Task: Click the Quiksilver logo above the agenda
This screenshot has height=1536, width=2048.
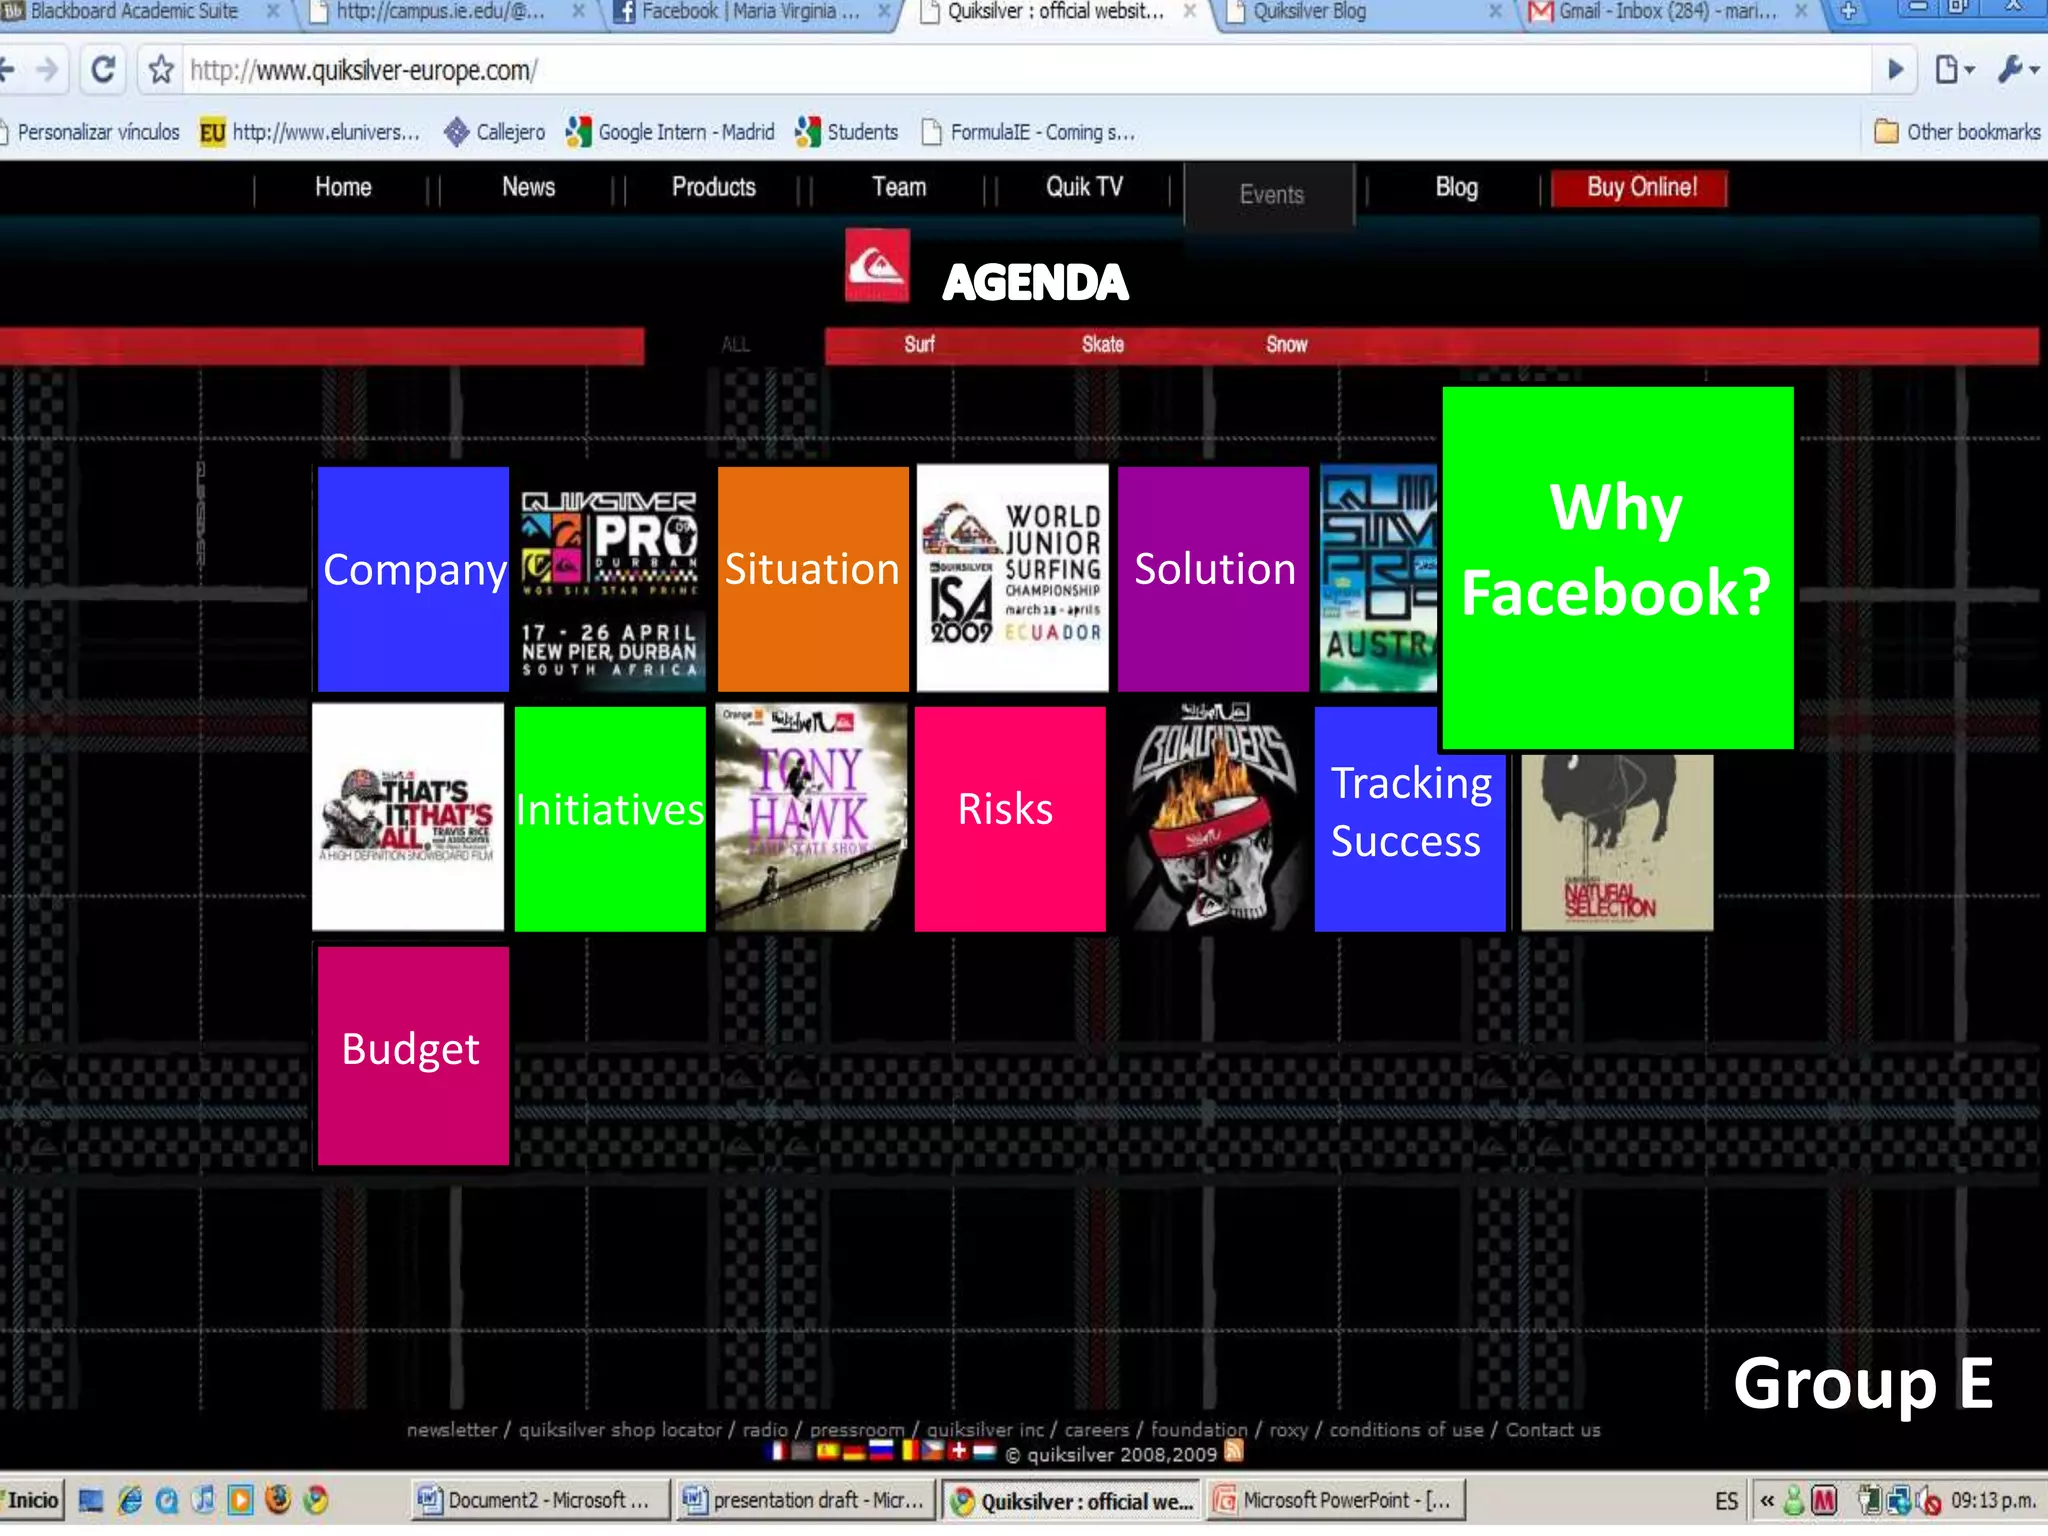Action: click(877, 265)
